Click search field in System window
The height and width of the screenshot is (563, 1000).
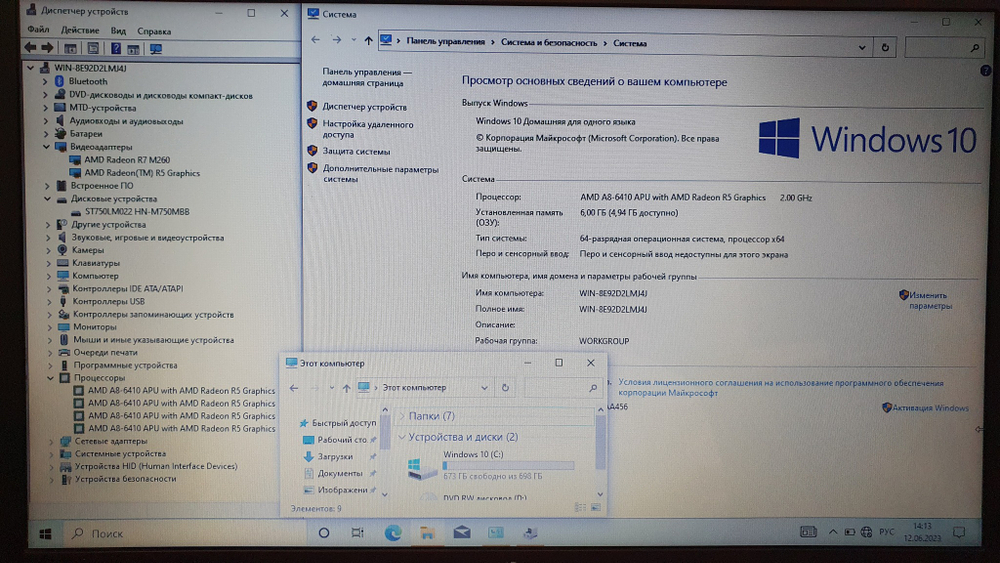[x=943, y=47]
